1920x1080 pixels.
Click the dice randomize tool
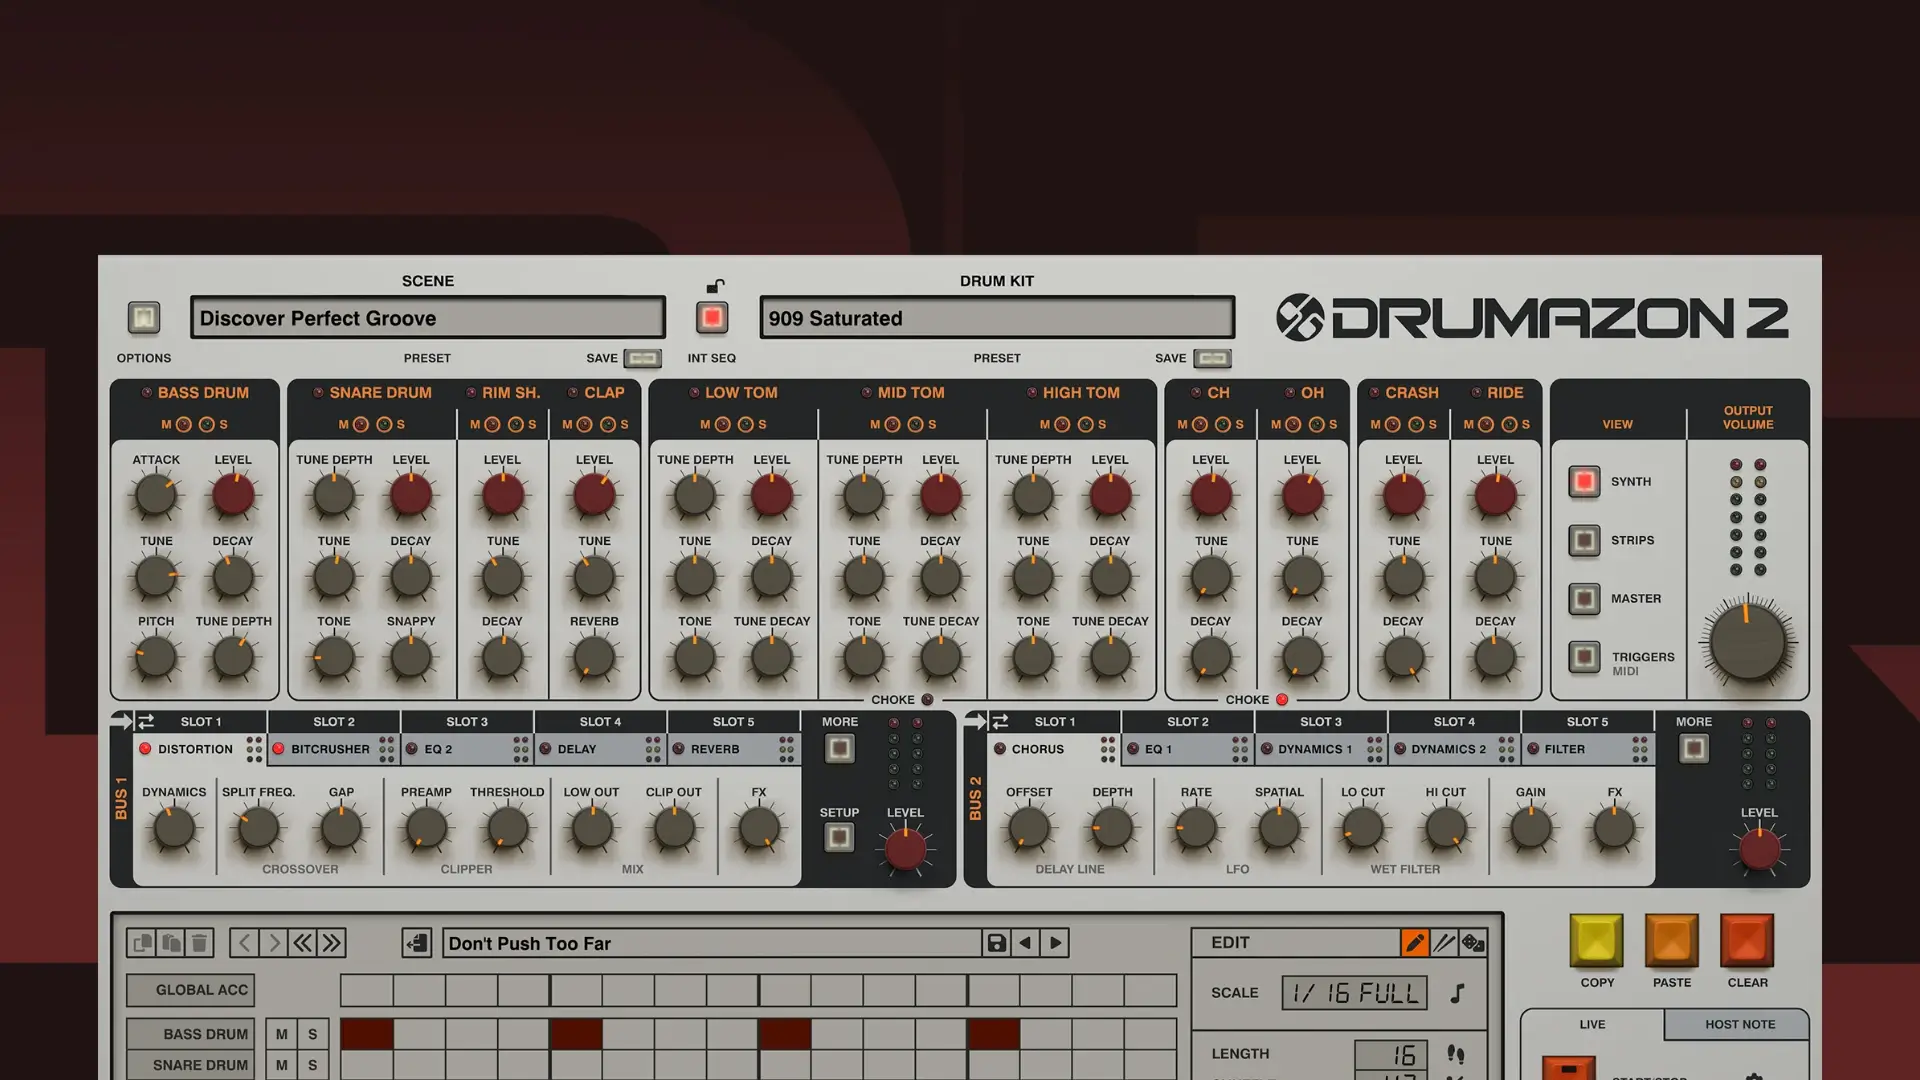[x=1473, y=943]
